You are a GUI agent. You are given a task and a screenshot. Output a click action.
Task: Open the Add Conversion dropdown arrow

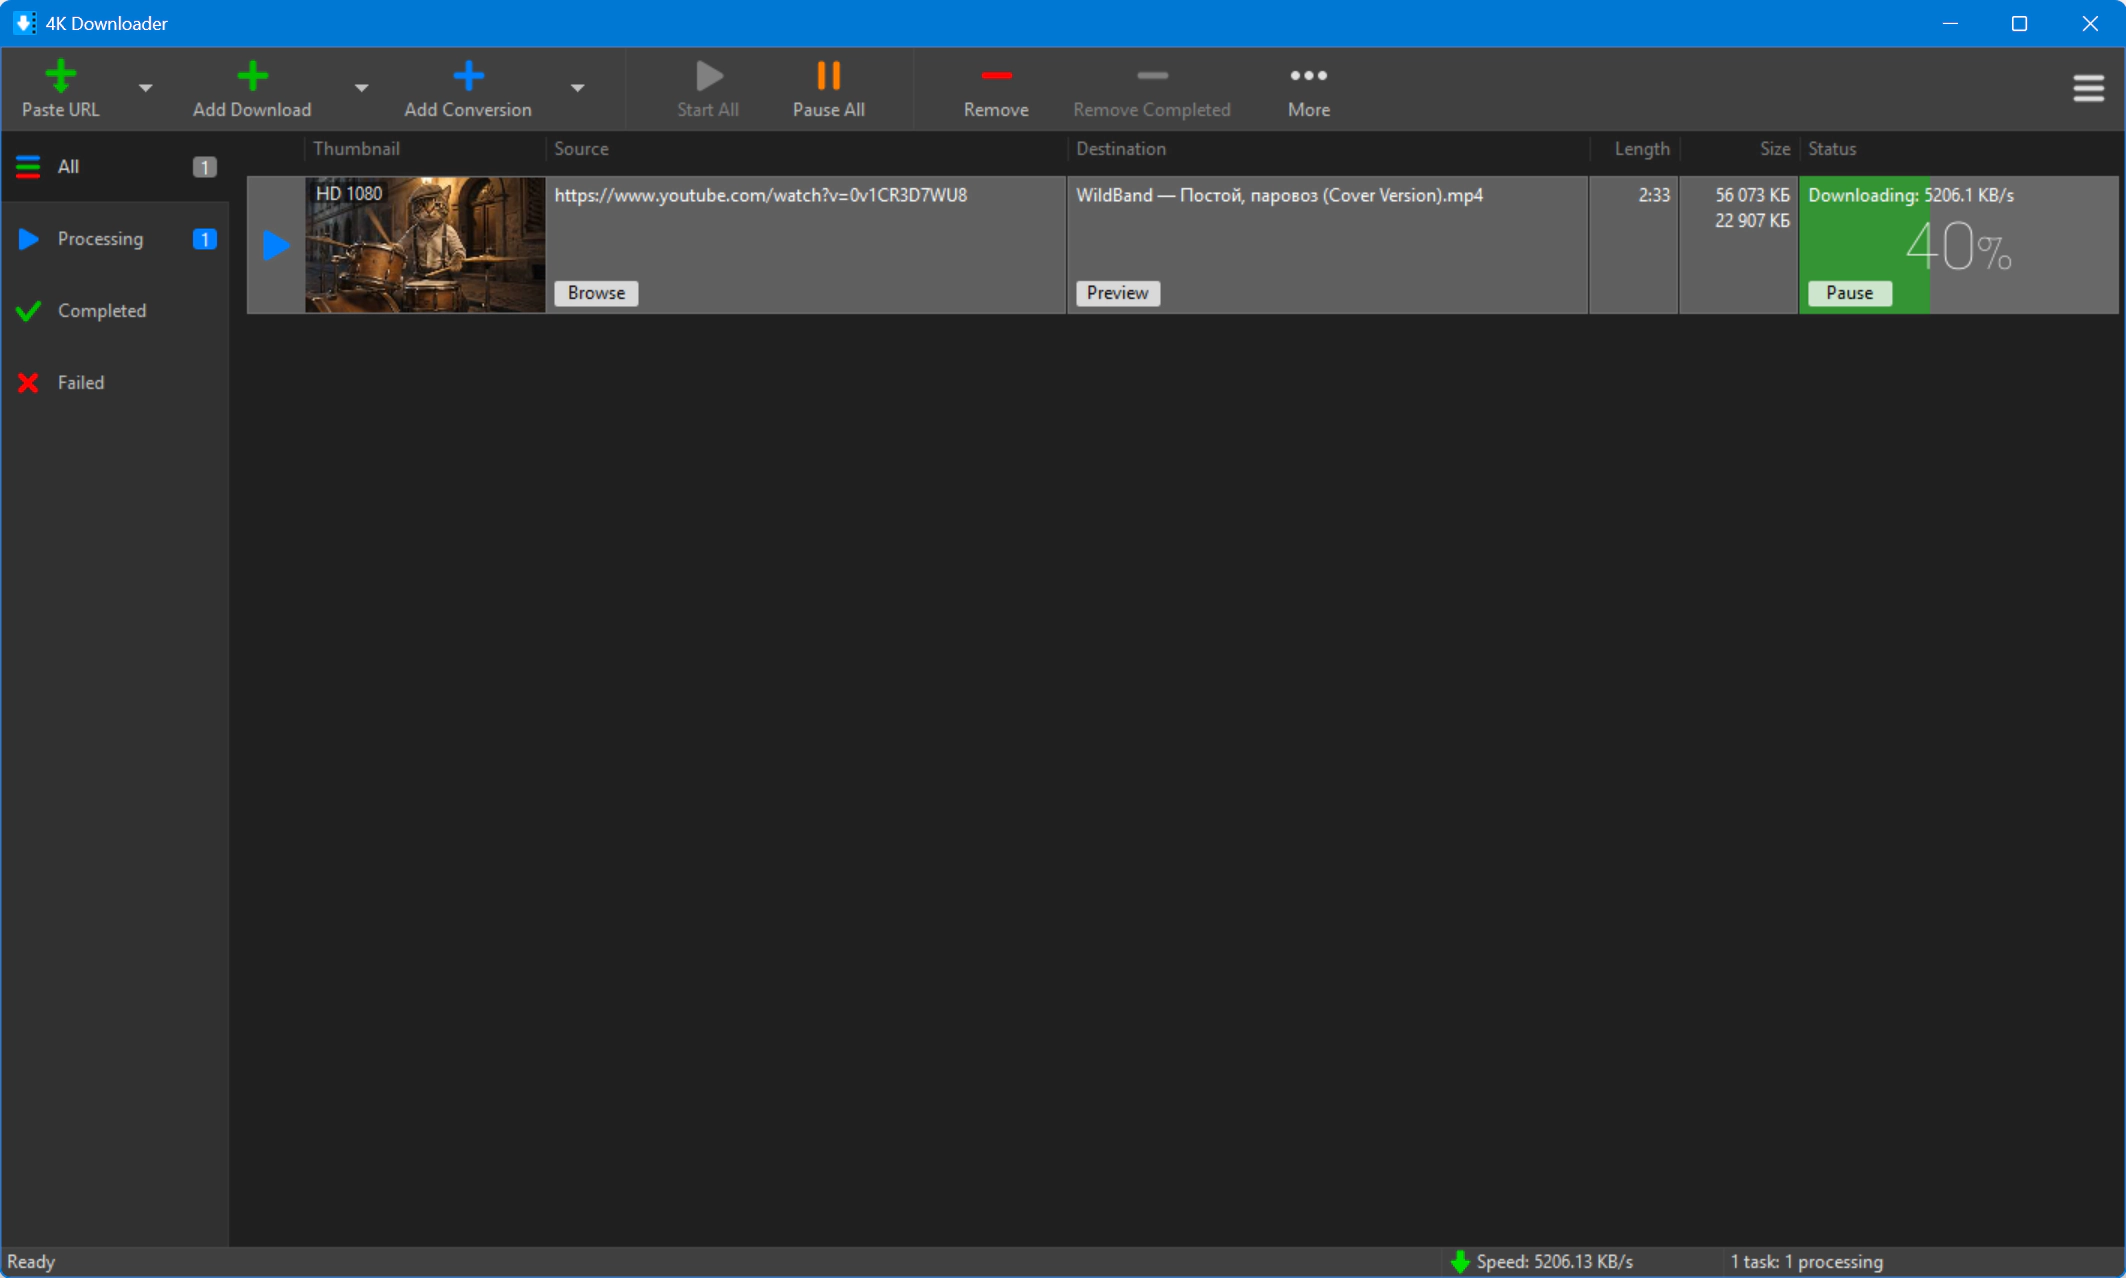[x=577, y=88]
